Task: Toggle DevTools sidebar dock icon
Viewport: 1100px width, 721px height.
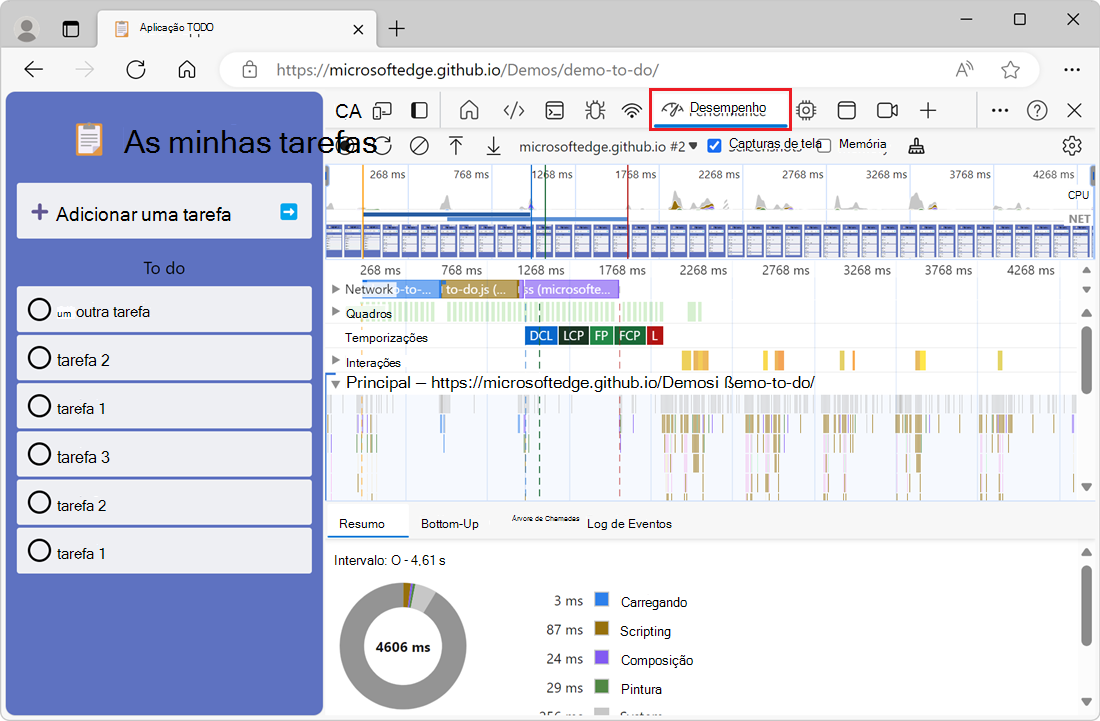Action: (420, 110)
